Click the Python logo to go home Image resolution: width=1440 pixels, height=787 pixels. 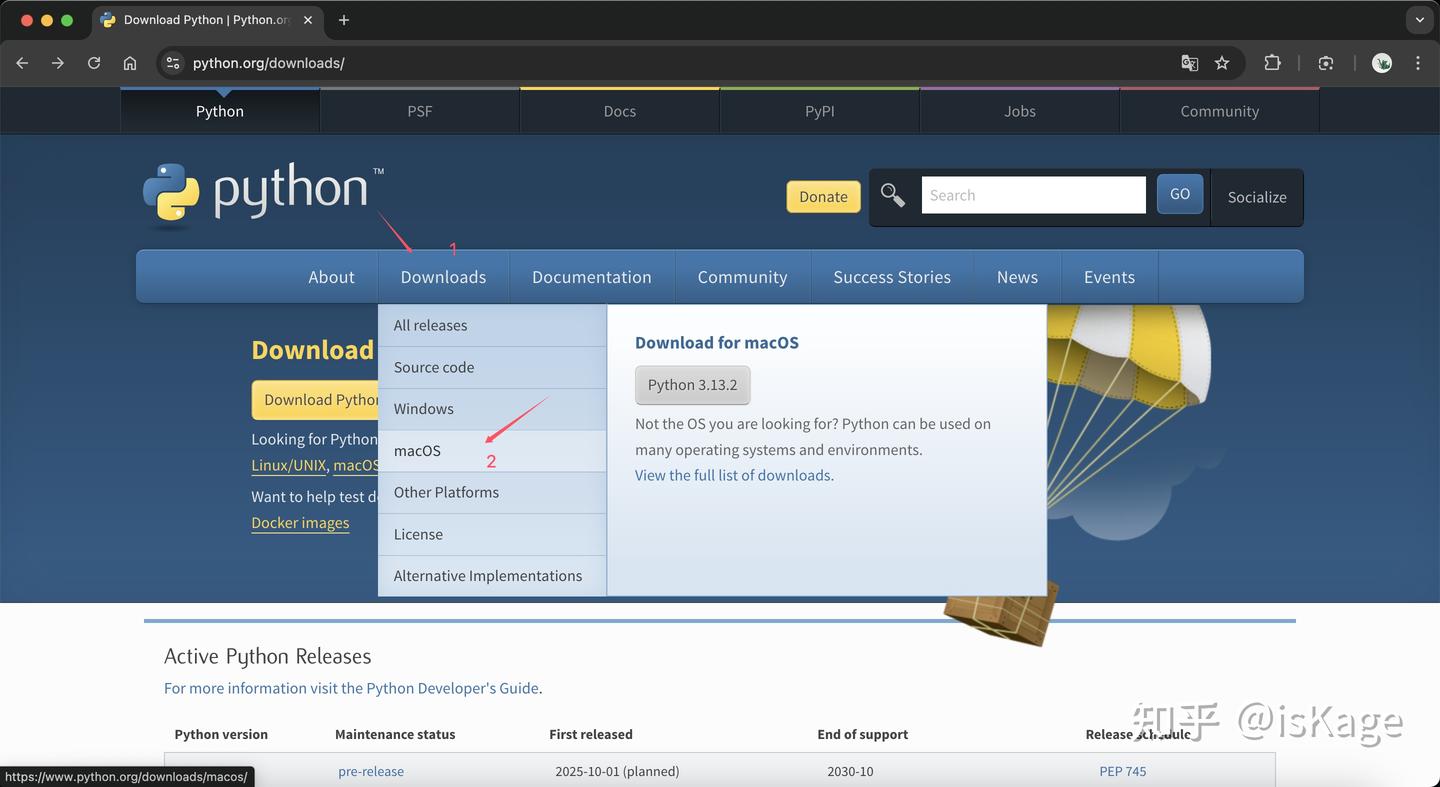(x=260, y=192)
